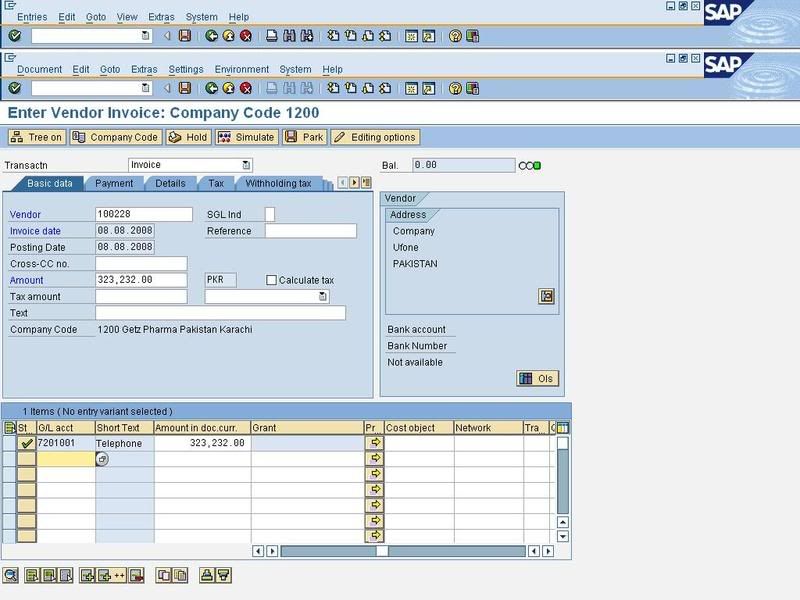Click the Park button
This screenshot has width=800, height=600.
click(304, 137)
